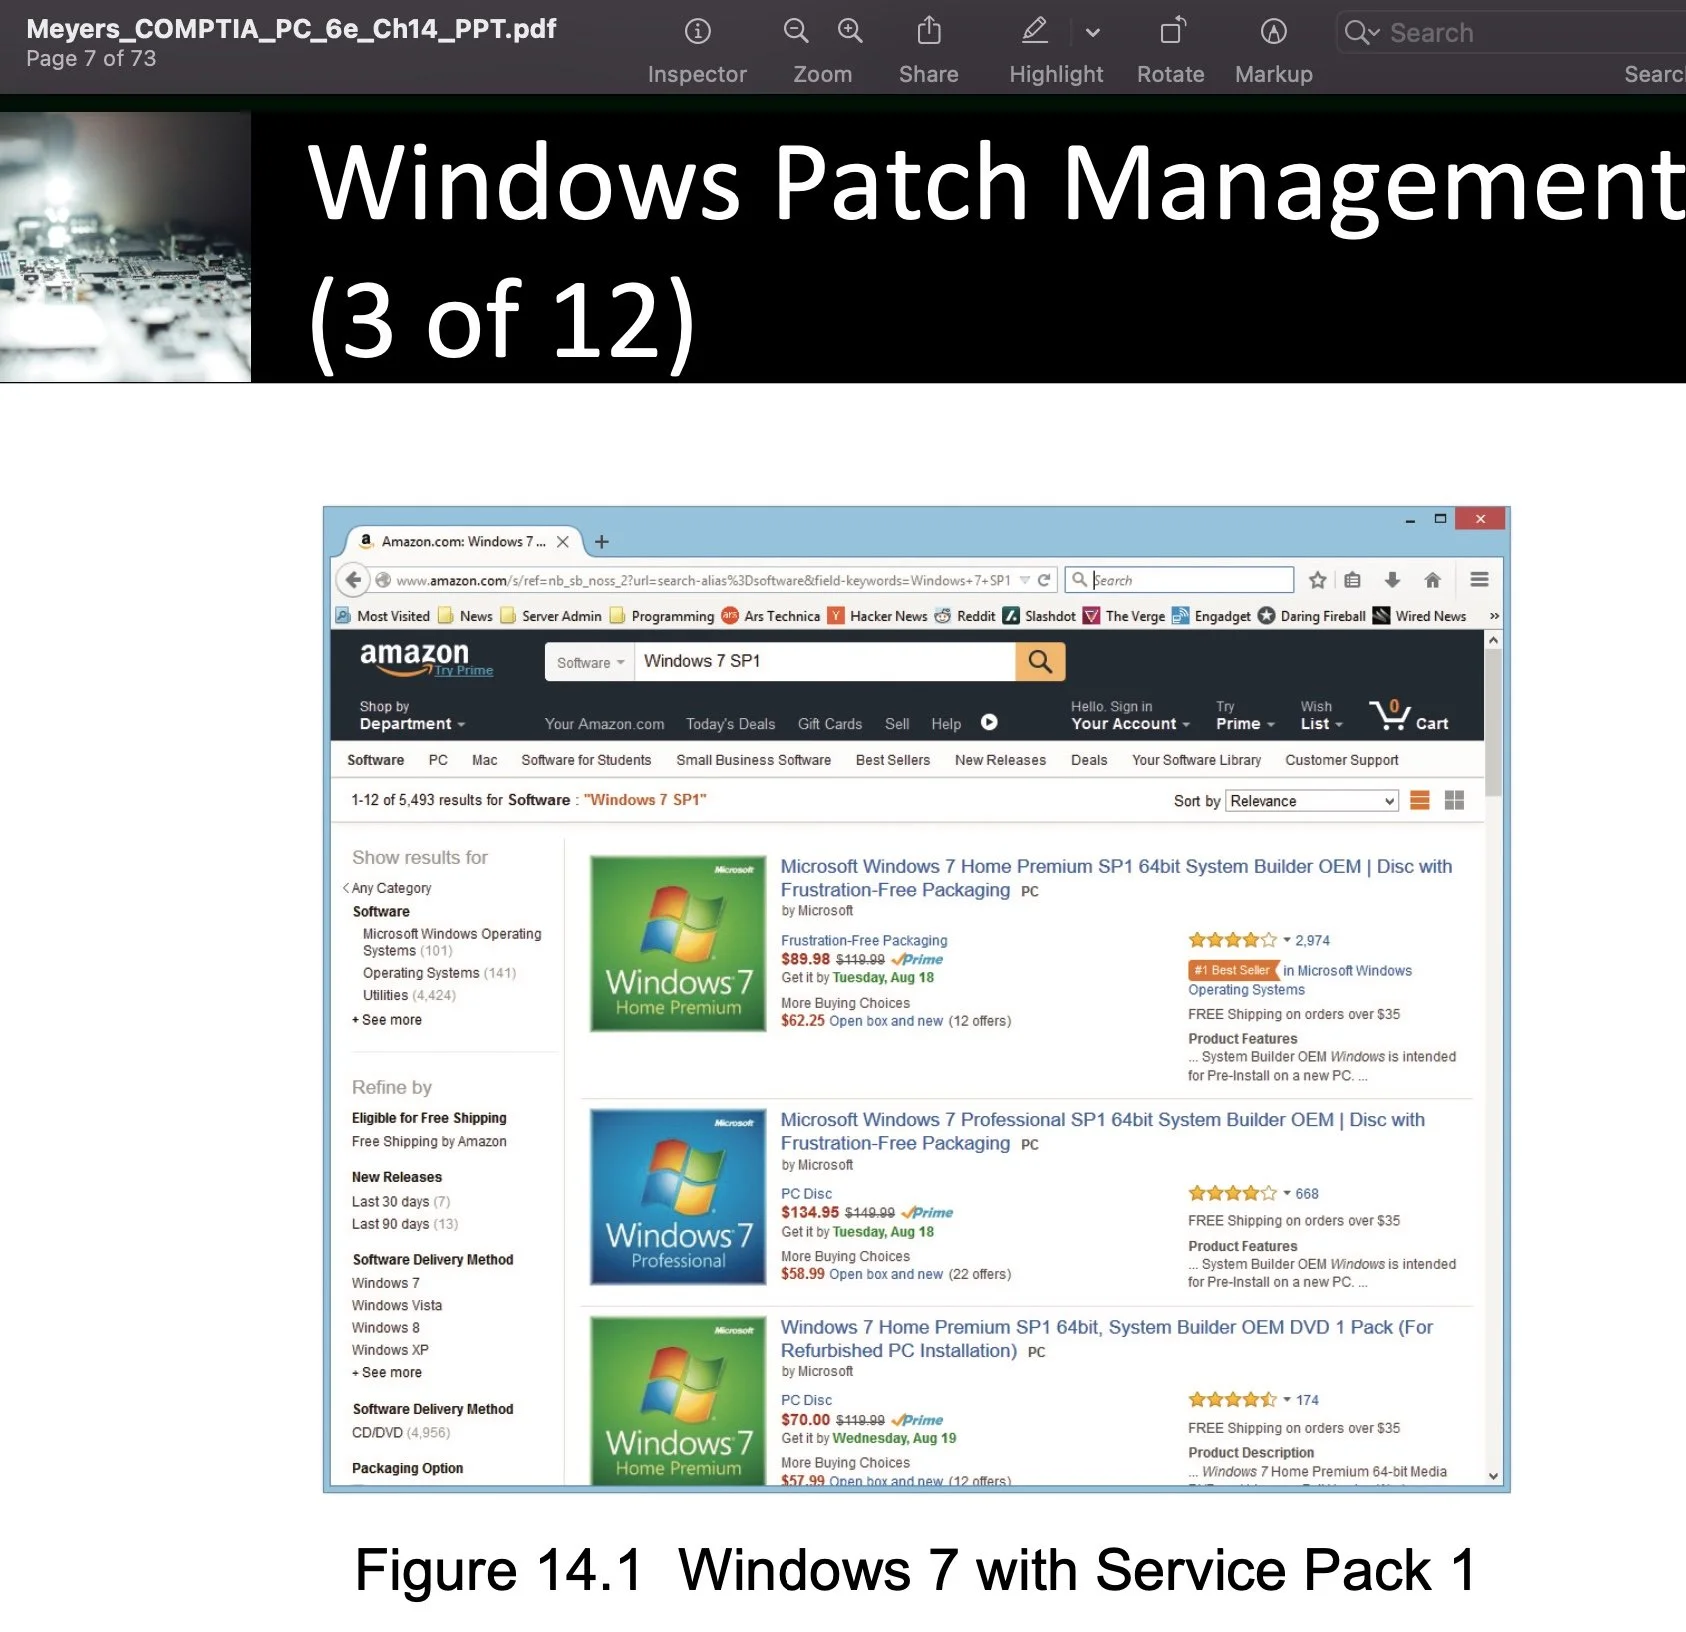Click the browser Search box
Image resolution: width=1686 pixels, height=1632 pixels.
pyautogui.click(x=1180, y=580)
